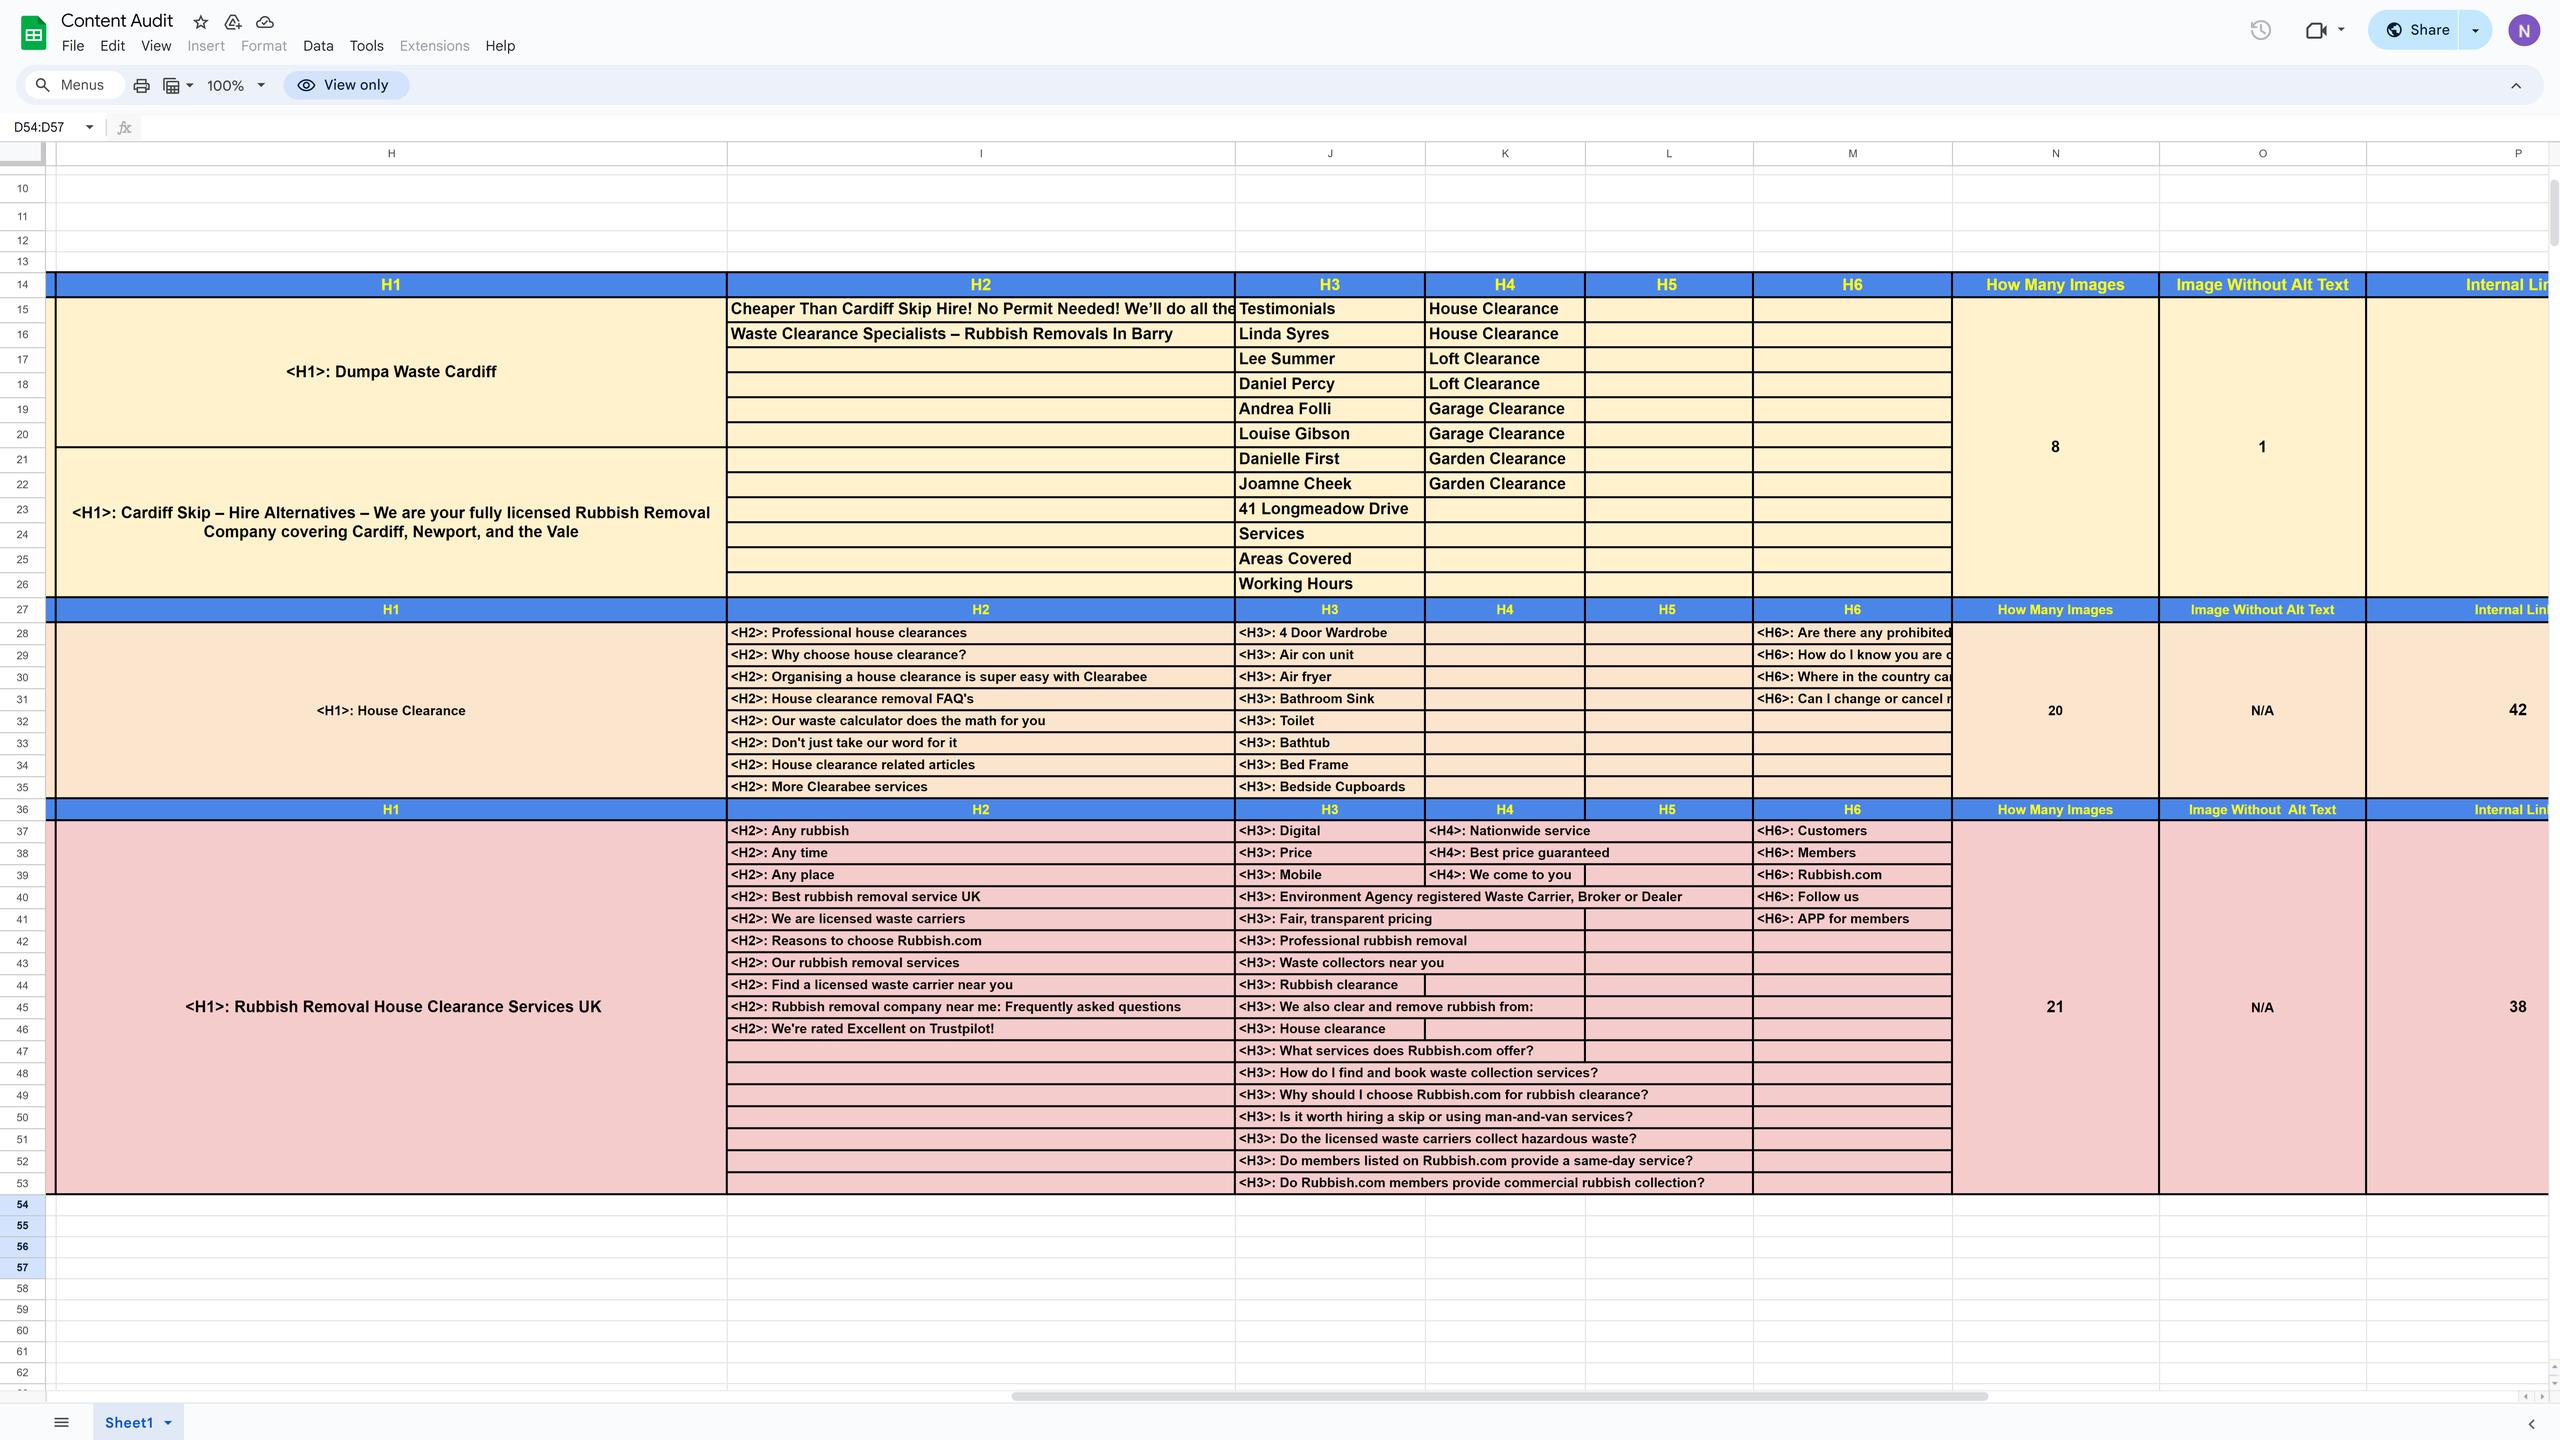The image size is (2560, 1440).
Task: Click the all sheets list icon
Action: (61, 1422)
